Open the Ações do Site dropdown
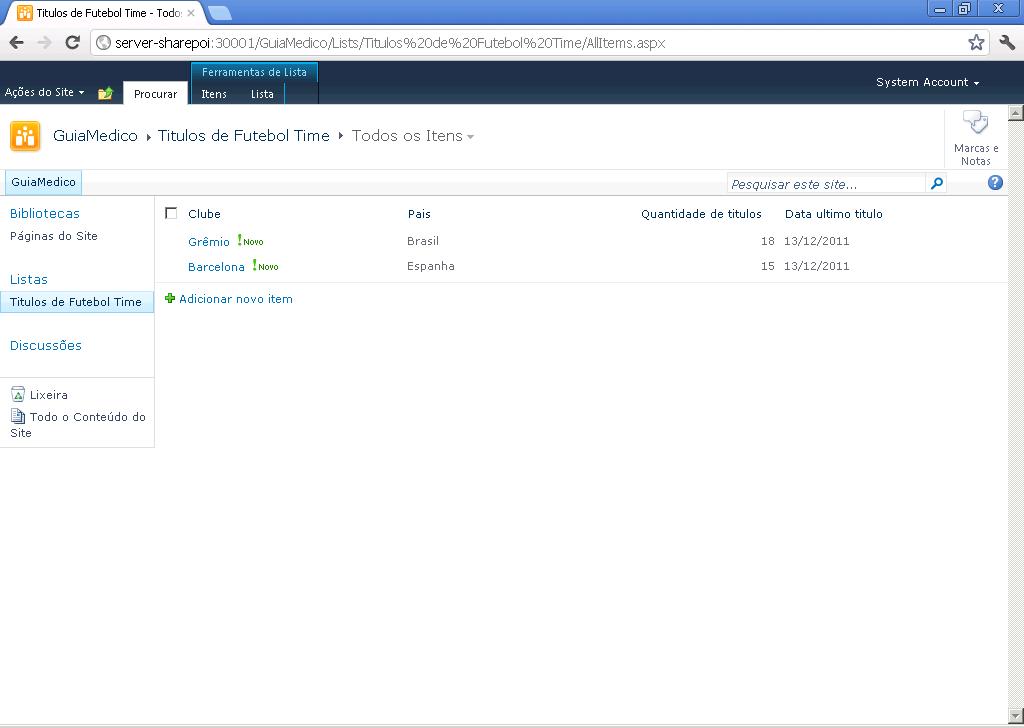 coord(44,91)
